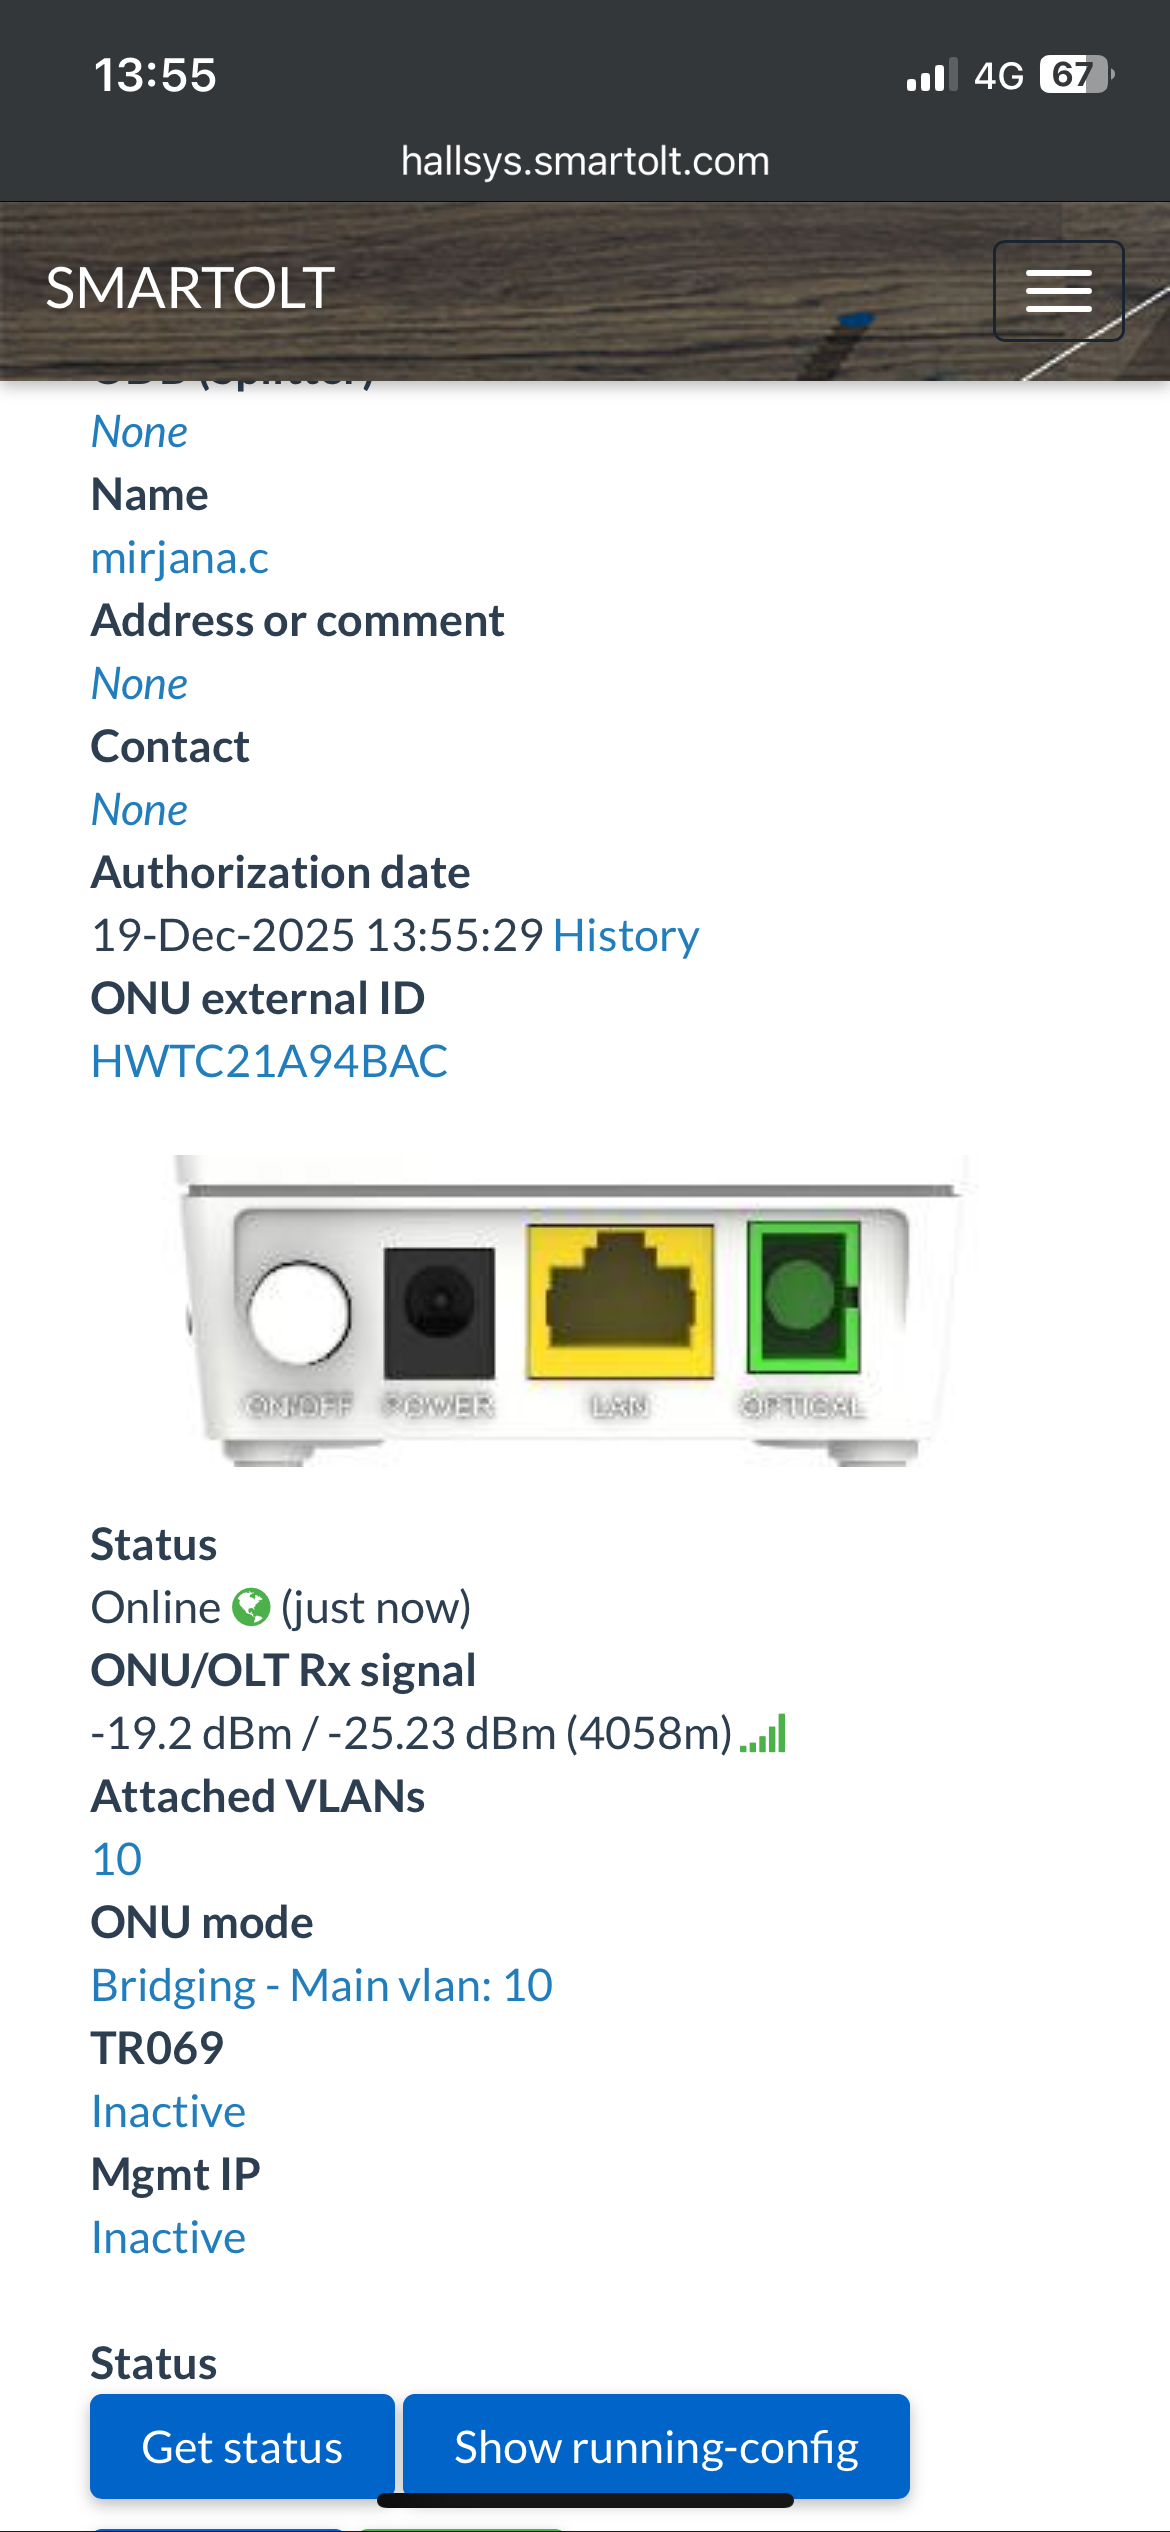Image resolution: width=1170 pixels, height=2532 pixels.
Task: Click the green online globe status icon
Action: click(251, 1608)
